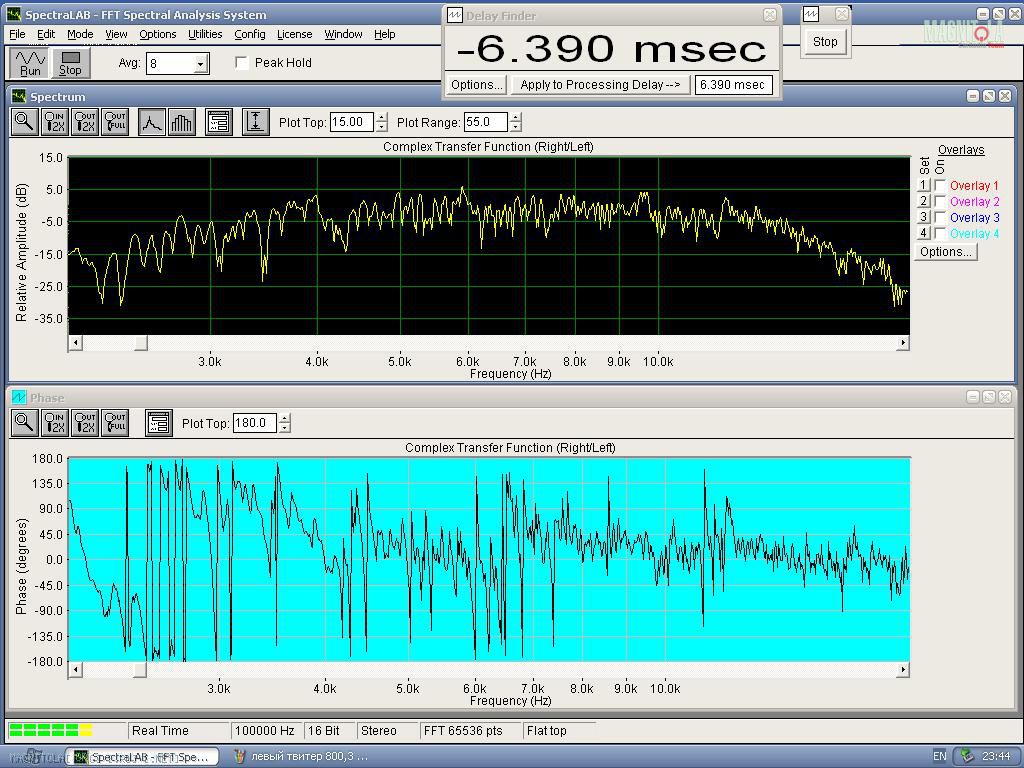Open the Options menu
1024x768 pixels.
(x=157, y=34)
